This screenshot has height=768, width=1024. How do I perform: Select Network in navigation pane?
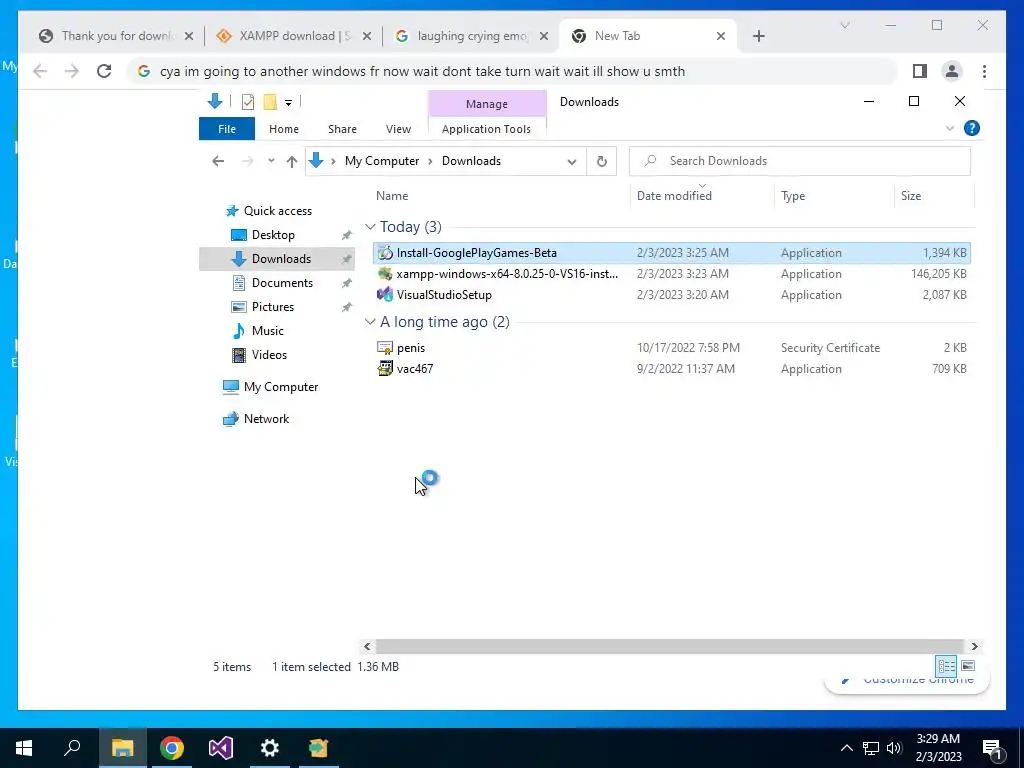[266, 419]
